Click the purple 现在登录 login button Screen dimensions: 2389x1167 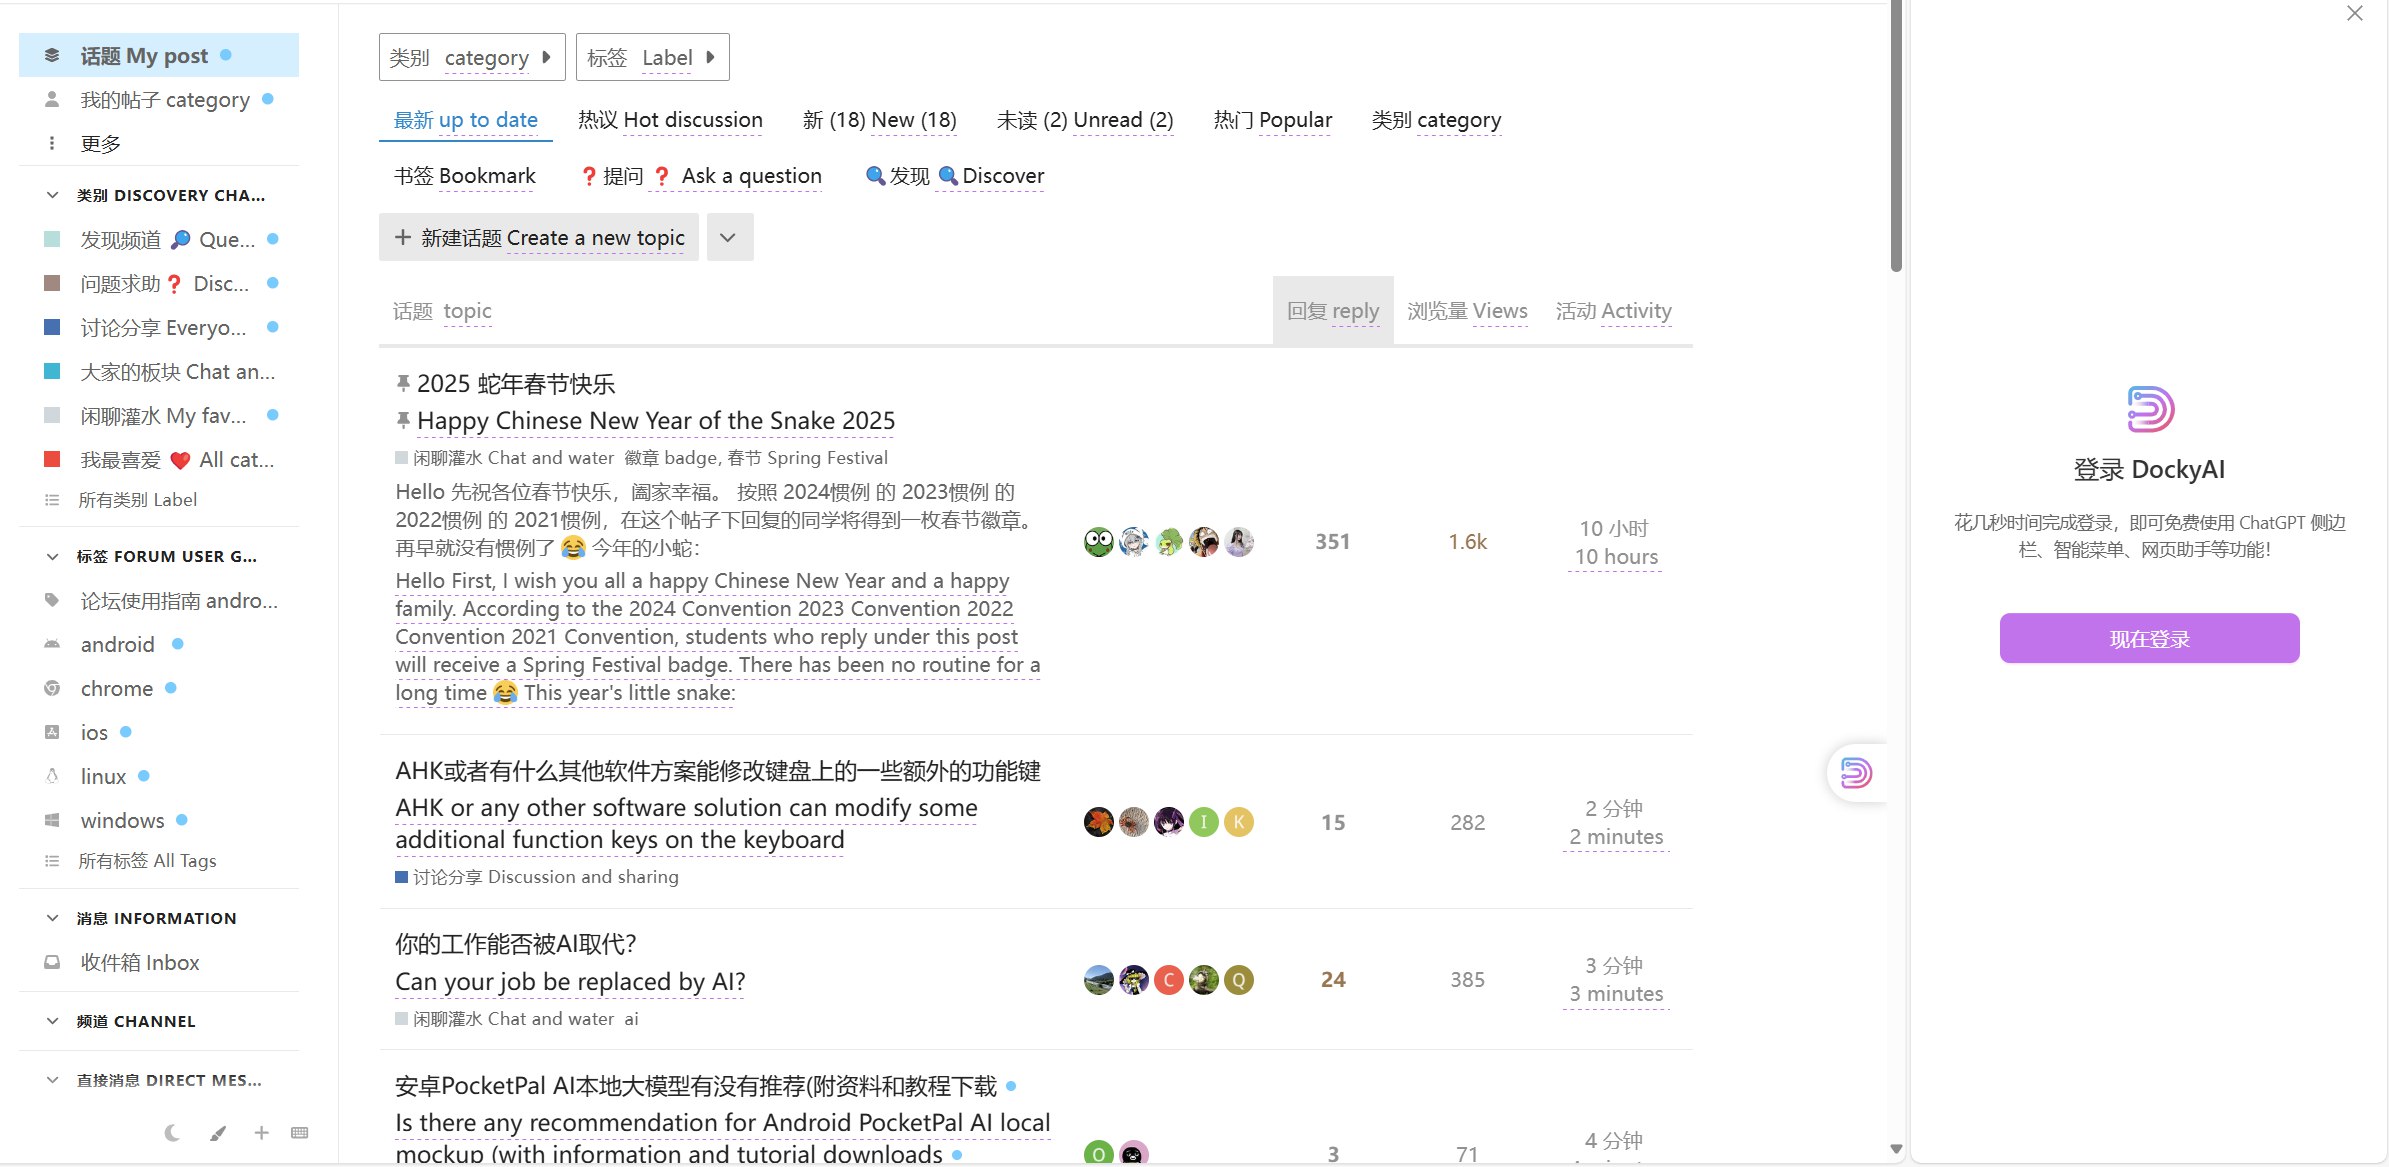point(2149,638)
